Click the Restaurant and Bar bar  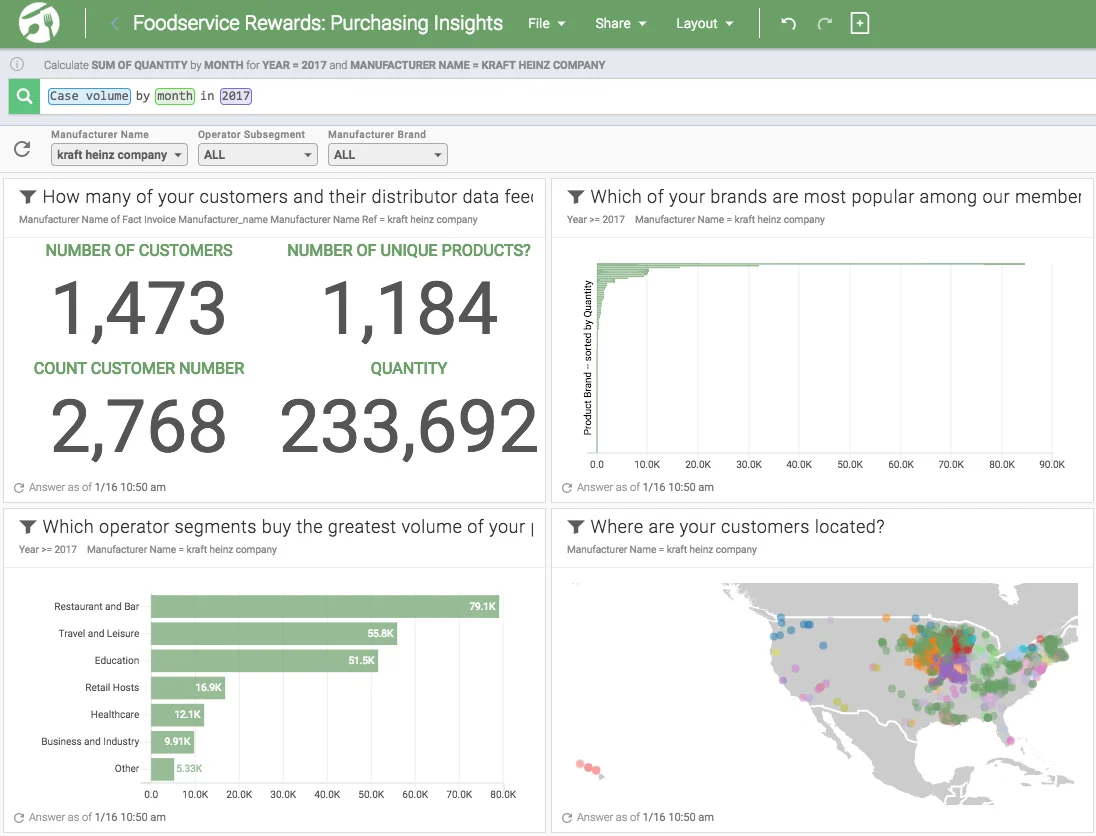(325, 607)
